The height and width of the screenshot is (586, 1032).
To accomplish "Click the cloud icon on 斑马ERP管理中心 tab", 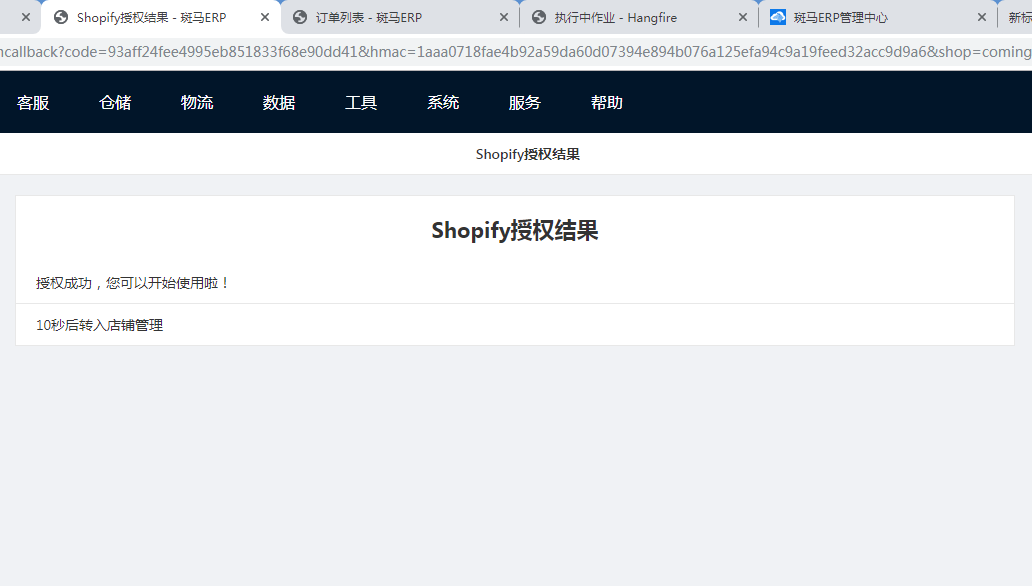I will pyautogui.click(x=778, y=17).
